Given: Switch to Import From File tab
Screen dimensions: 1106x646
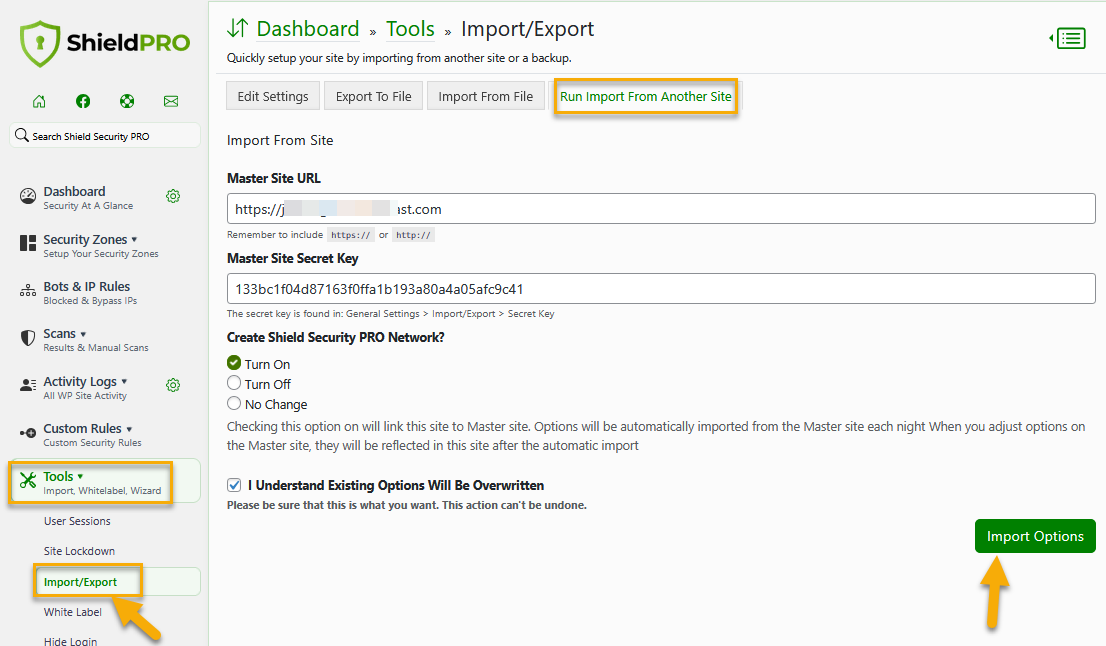Looking at the screenshot, I should [x=485, y=96].
